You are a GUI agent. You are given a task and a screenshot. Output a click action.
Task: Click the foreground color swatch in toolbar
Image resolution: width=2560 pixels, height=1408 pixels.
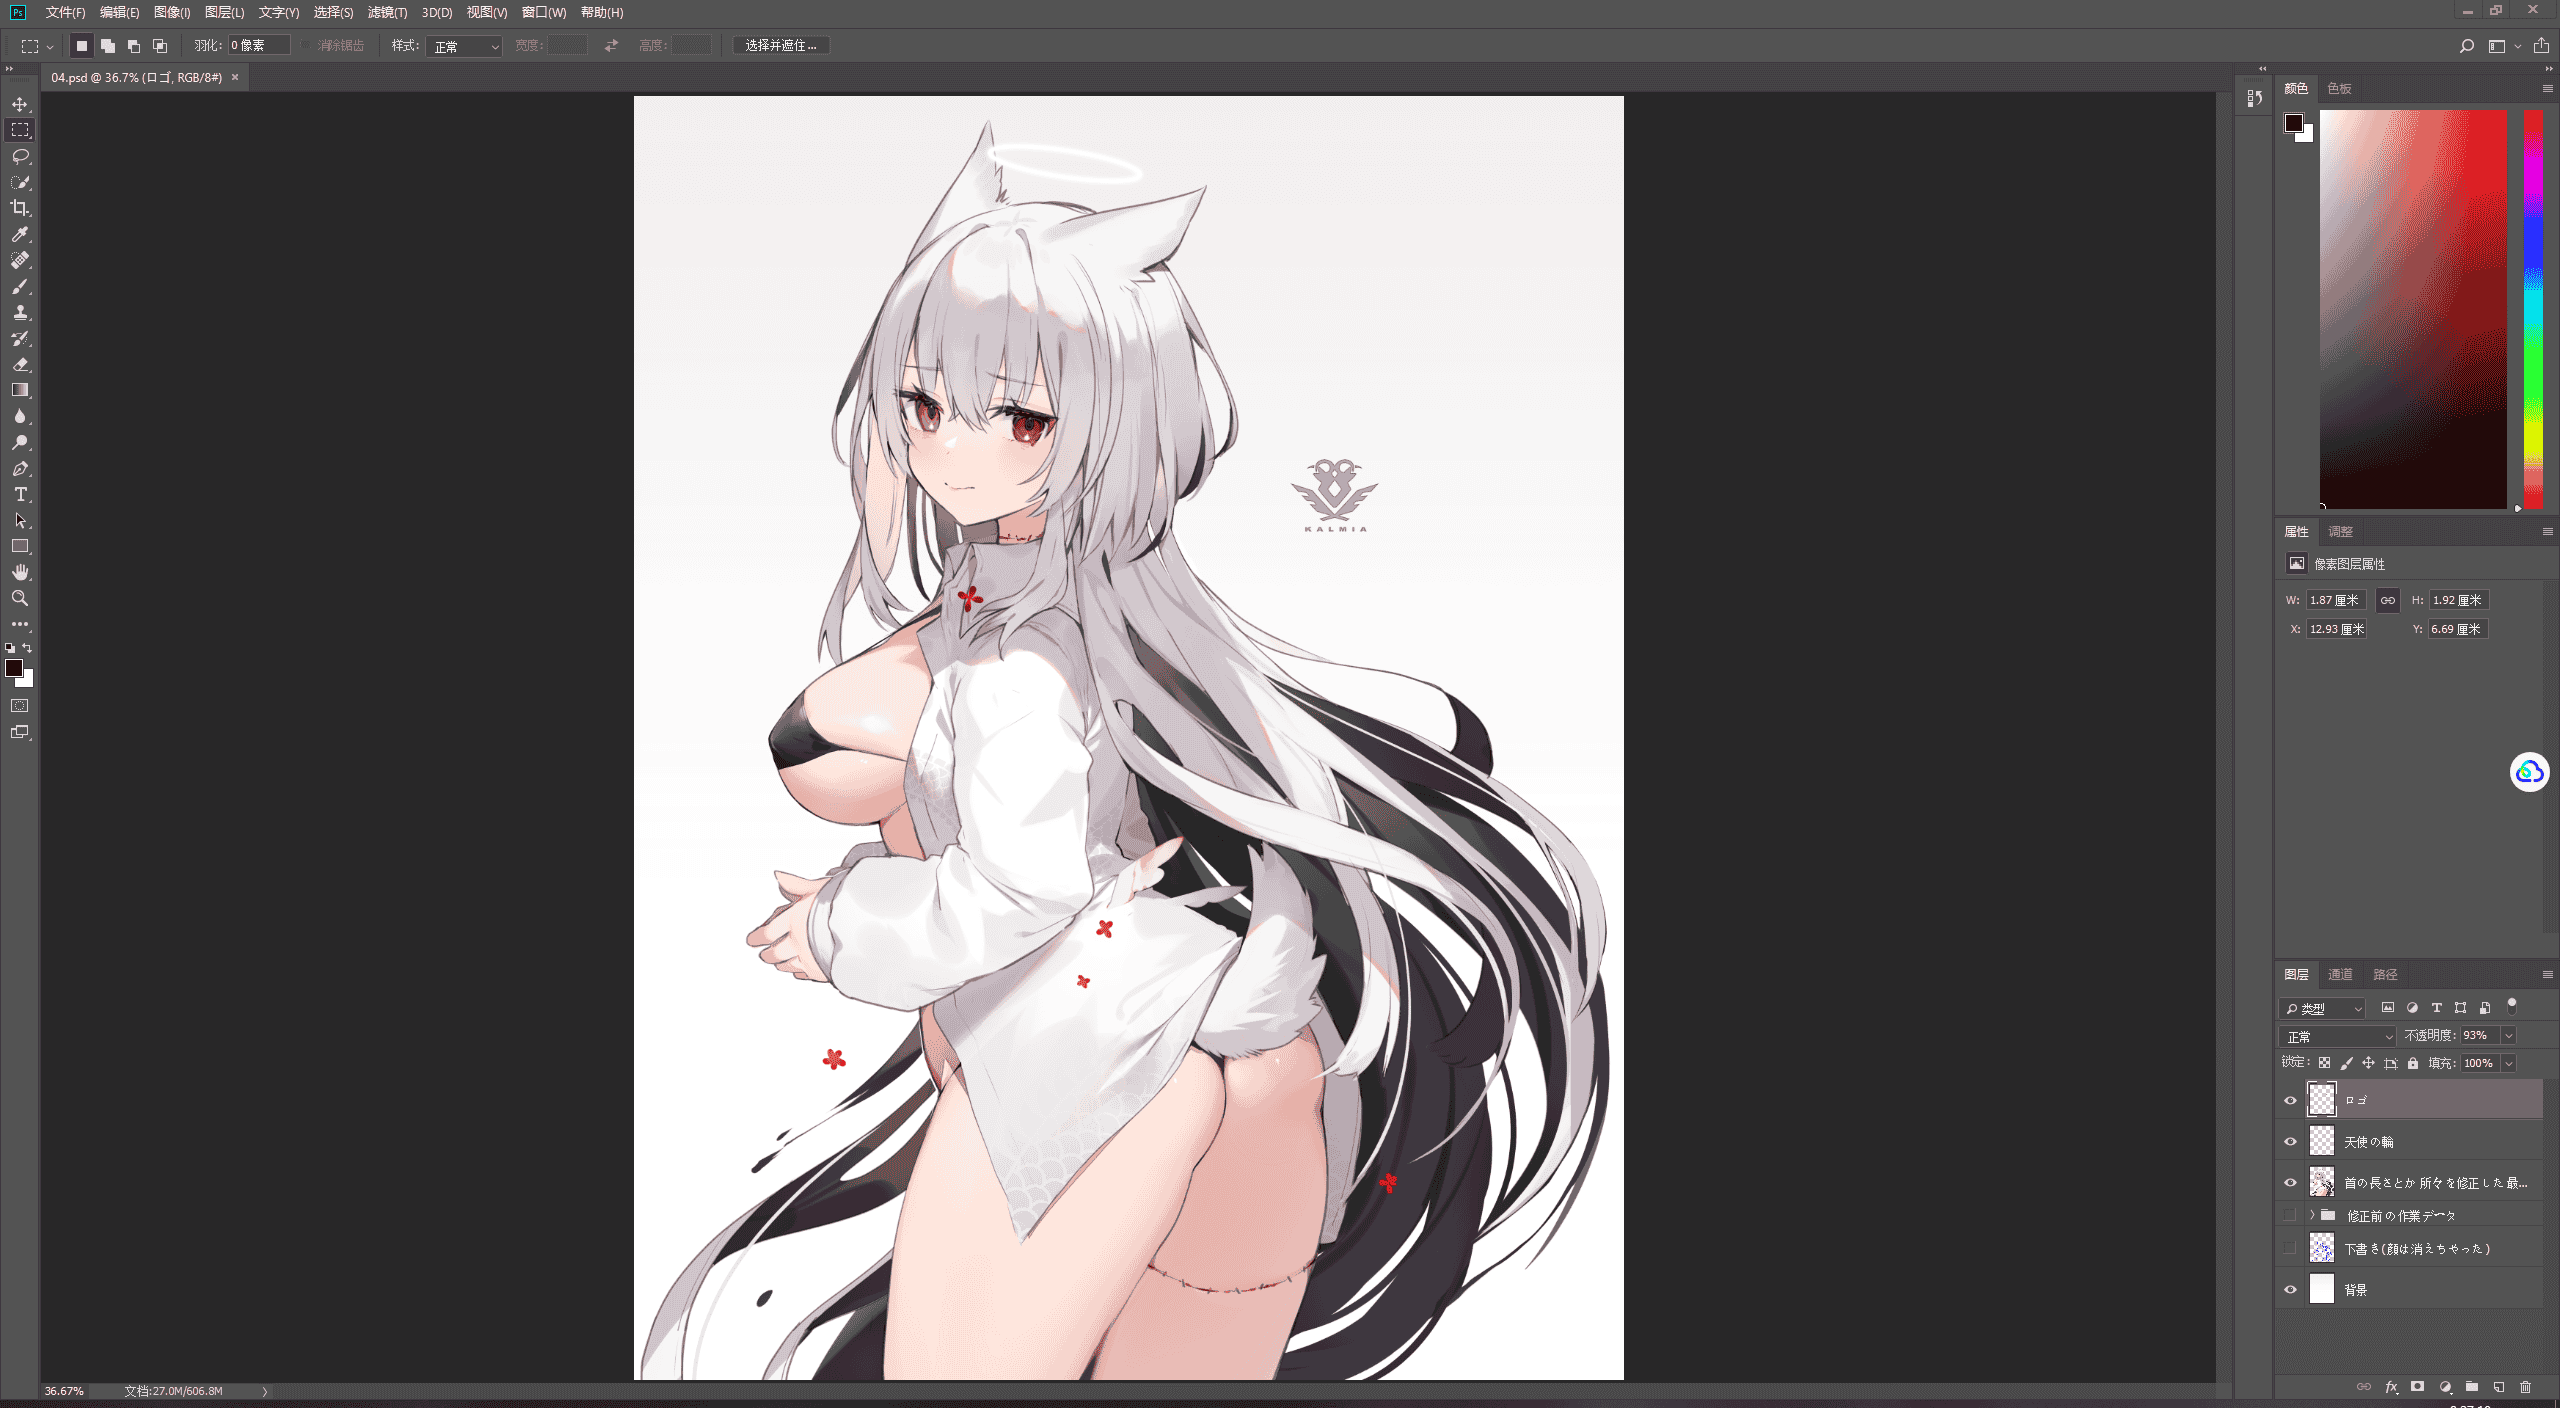pyautogui.click(x=14, y=668)
